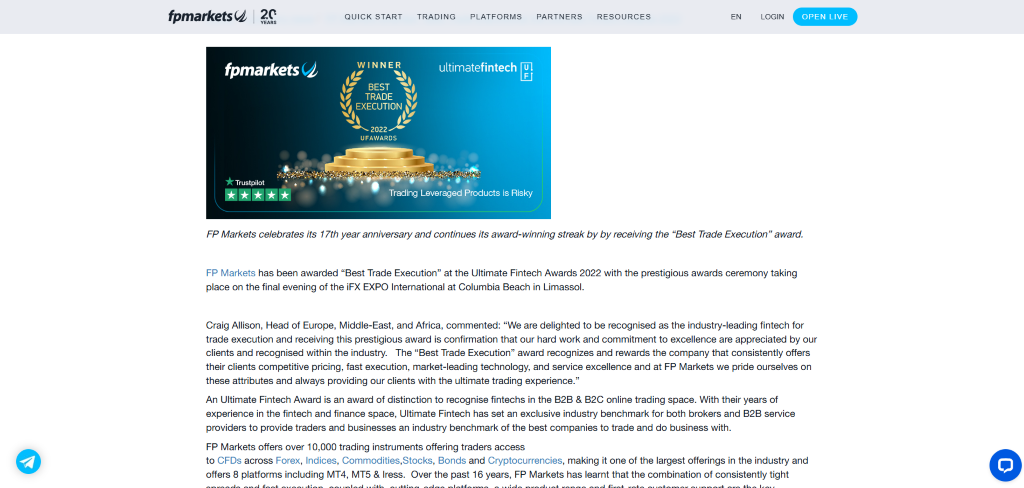Follow the Indices link

pos(321,461)
